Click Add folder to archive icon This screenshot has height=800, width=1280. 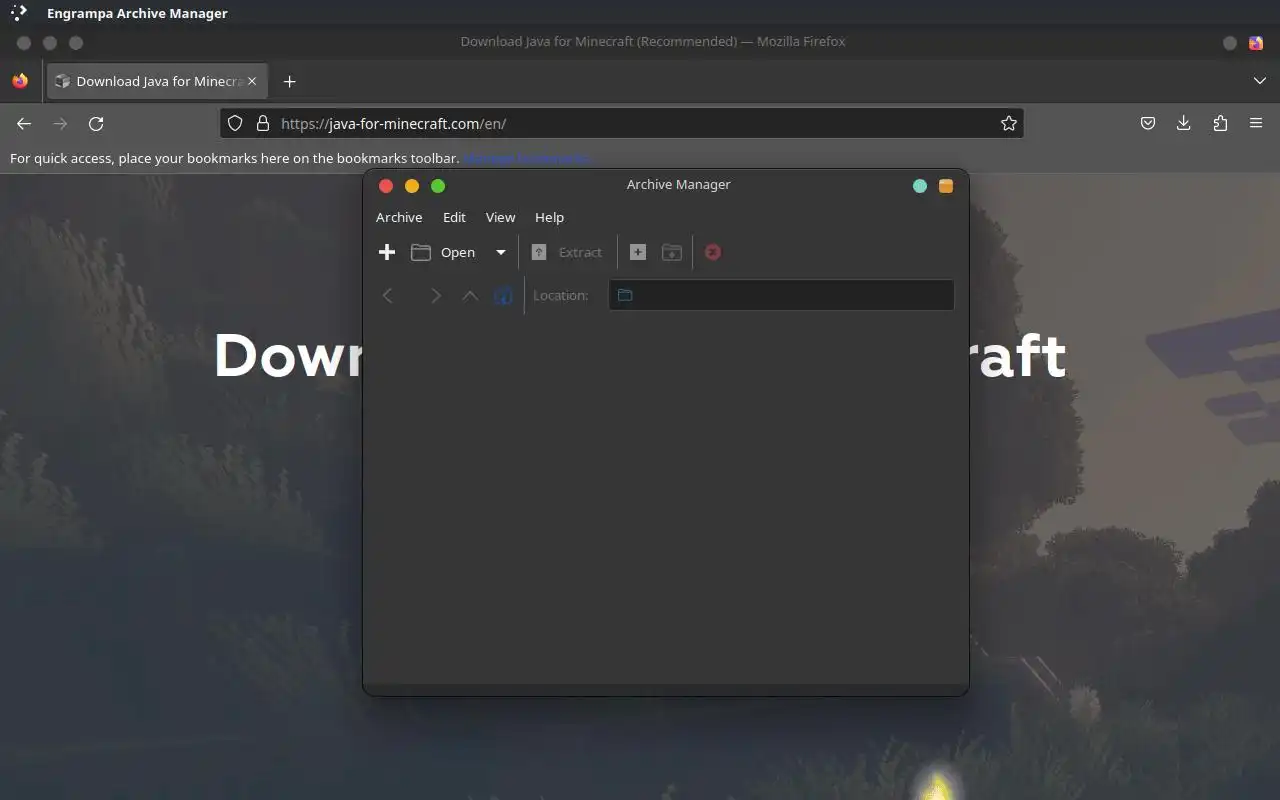[672, 252]
